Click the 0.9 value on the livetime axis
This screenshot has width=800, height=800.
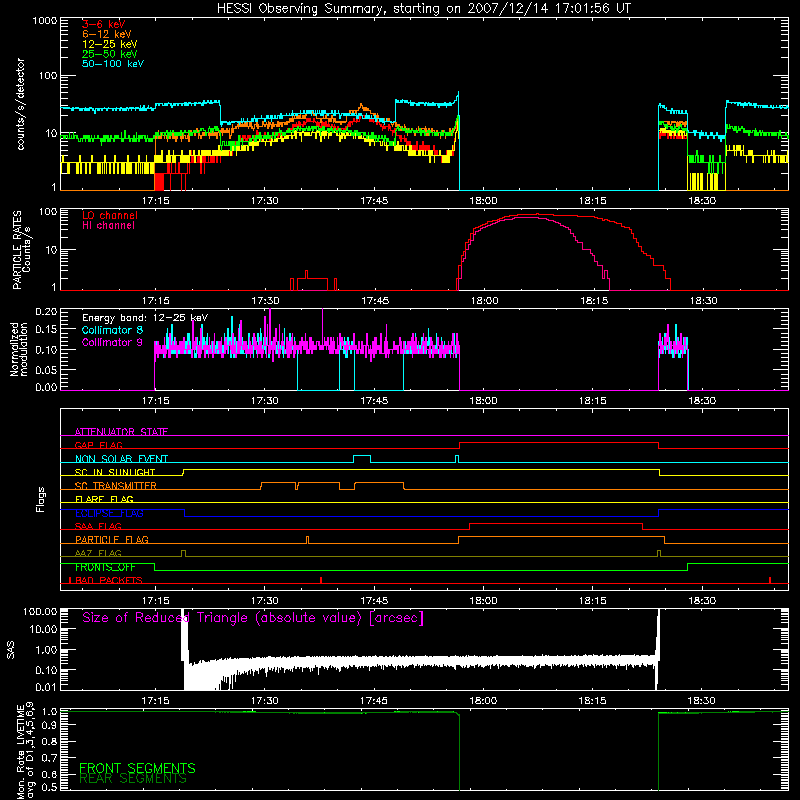point(49,725)
